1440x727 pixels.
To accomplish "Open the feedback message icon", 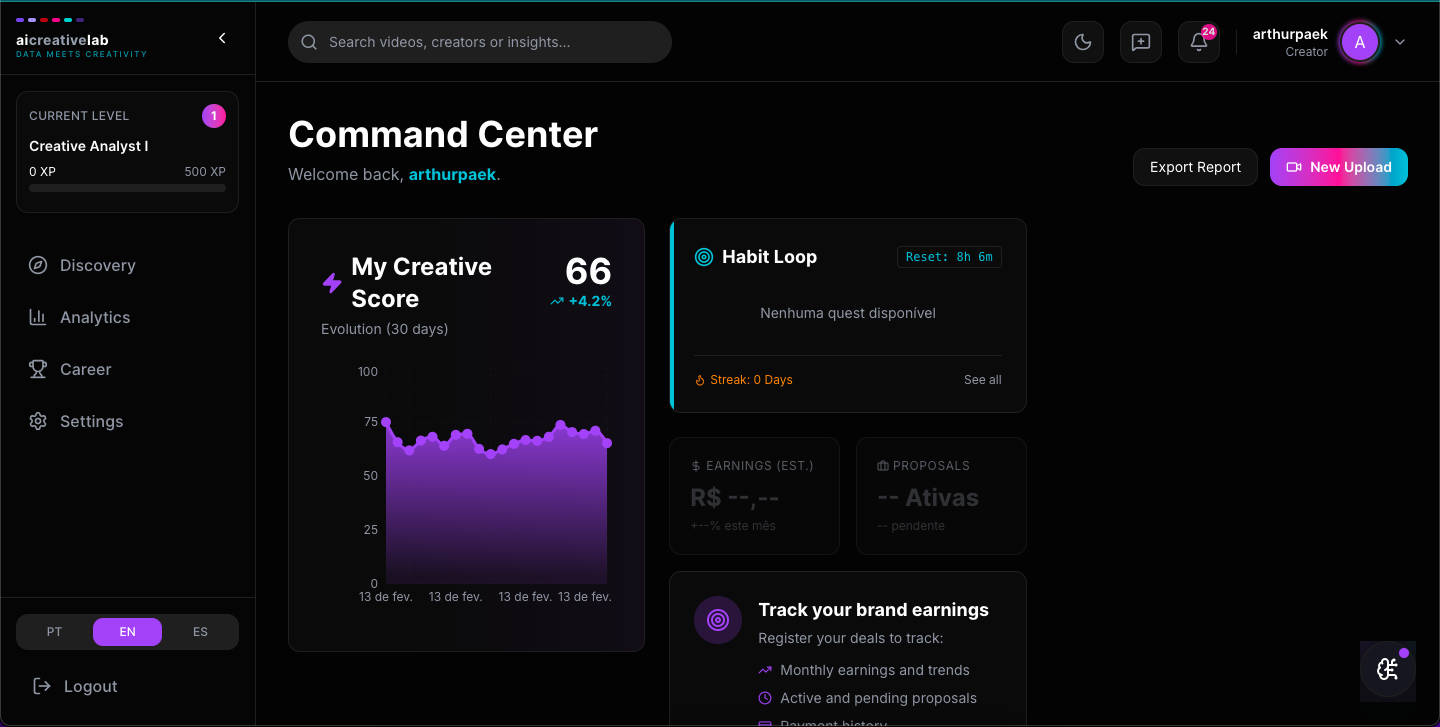I will coord(1140,42).
